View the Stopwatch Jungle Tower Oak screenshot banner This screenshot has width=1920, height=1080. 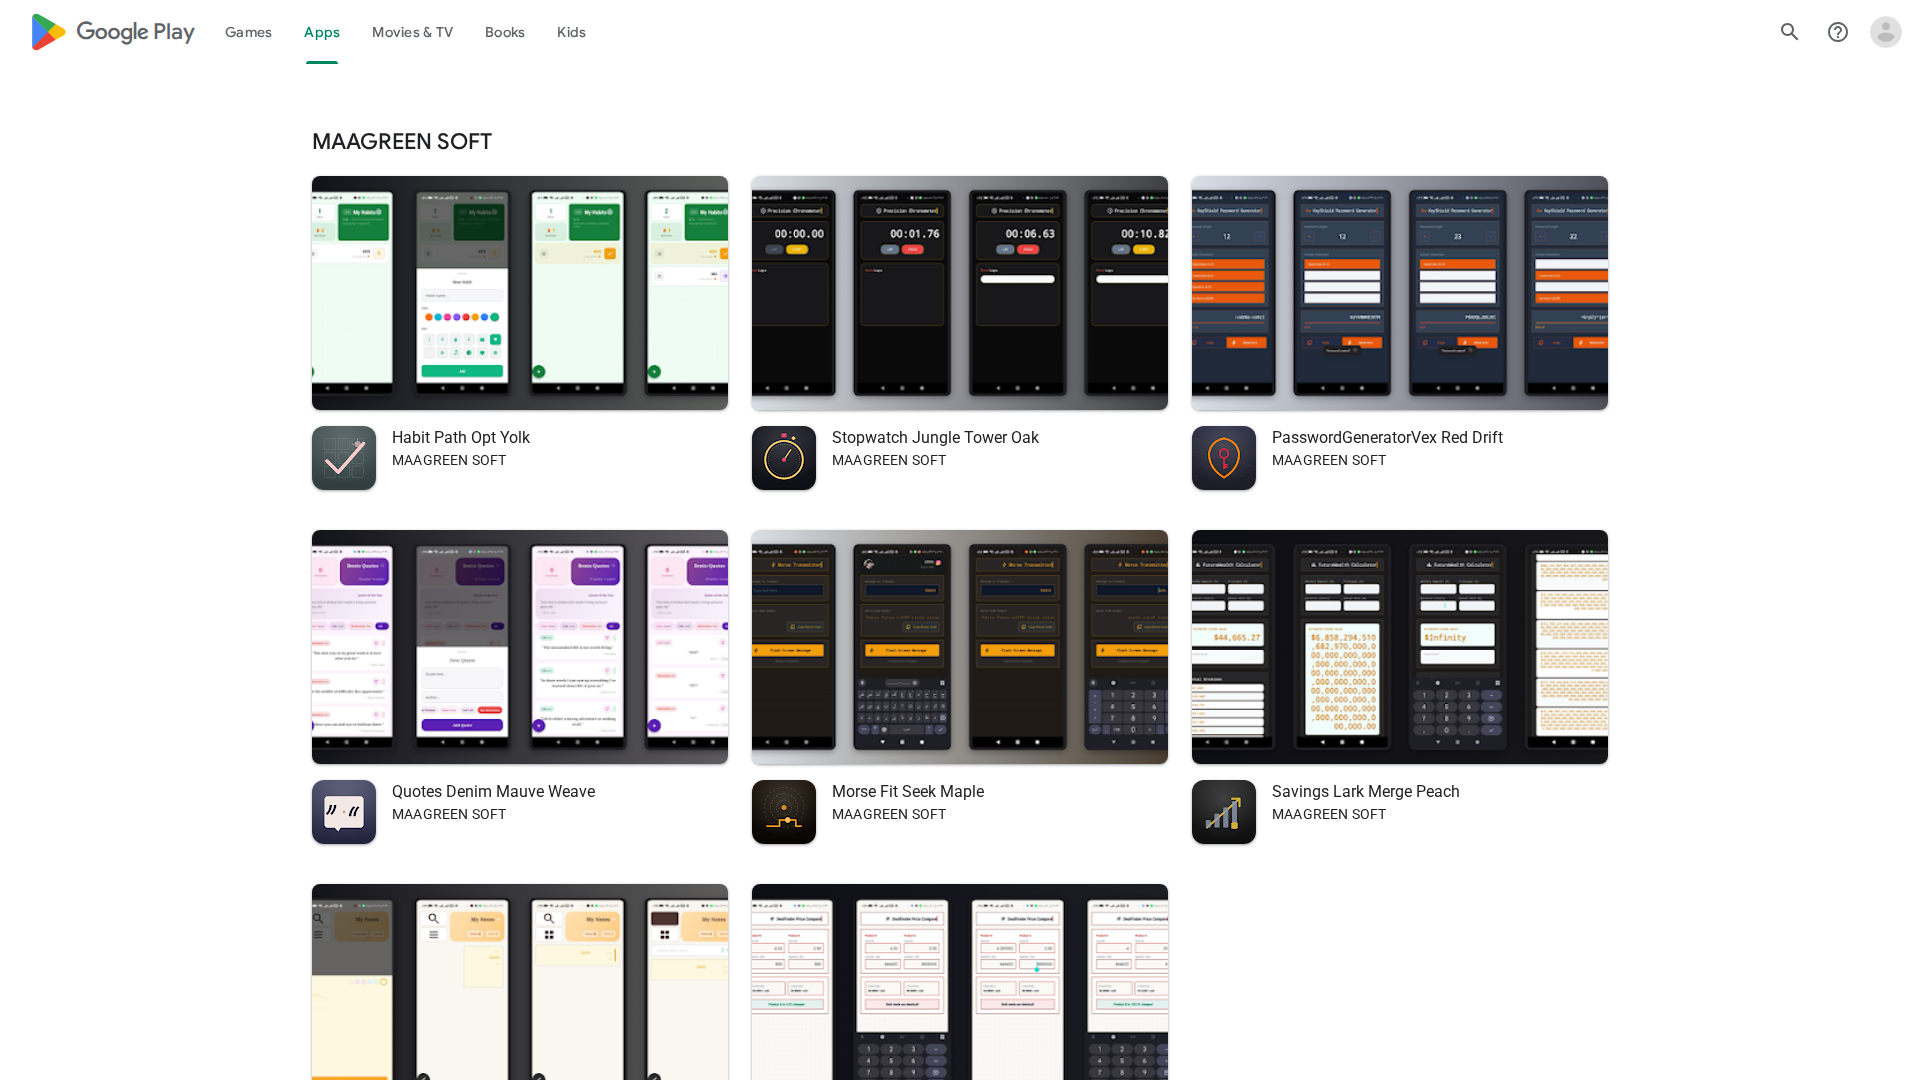(x=960, y=293)
